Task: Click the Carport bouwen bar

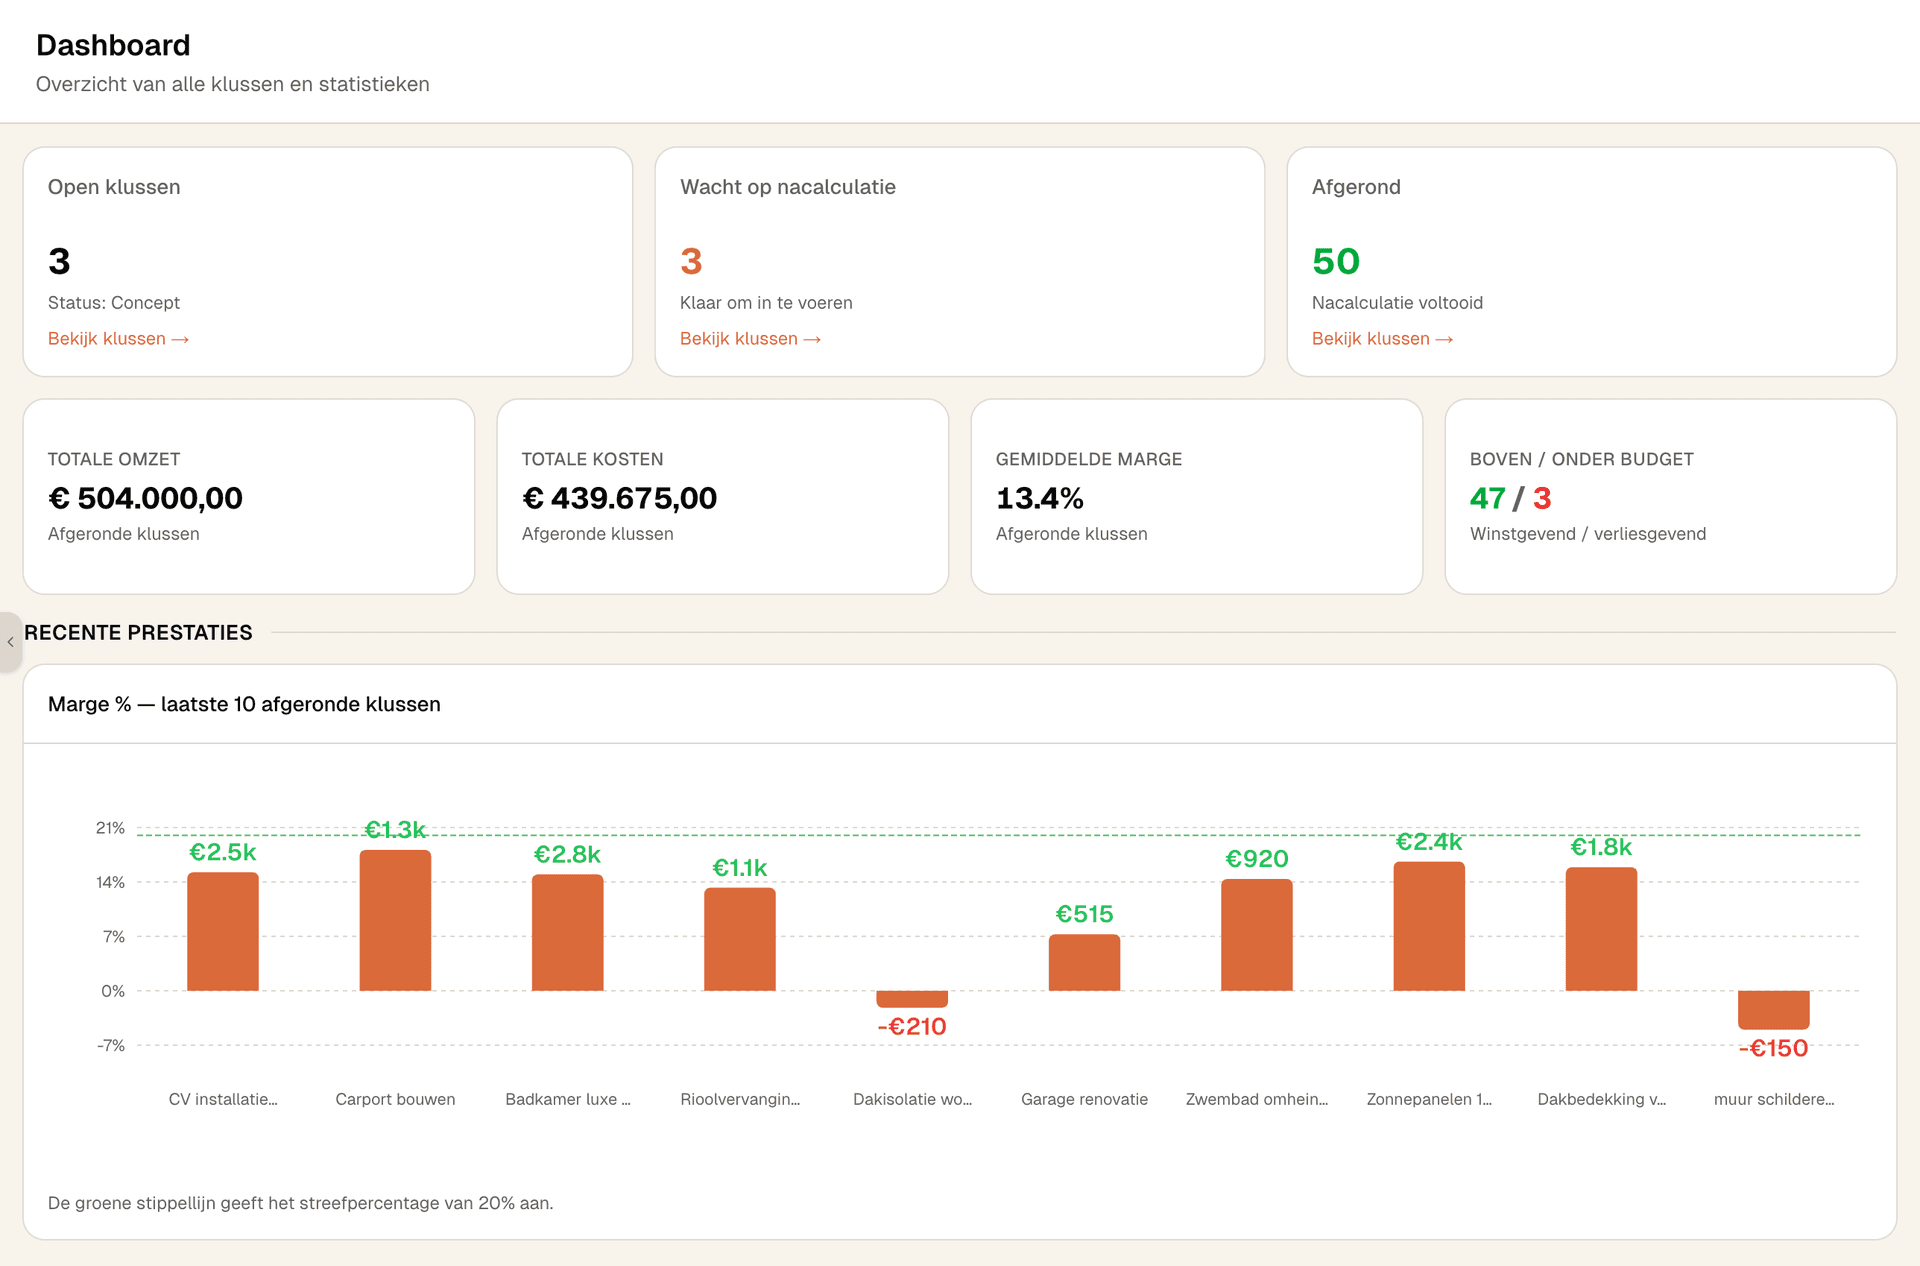Action: (x=395, y=921)
